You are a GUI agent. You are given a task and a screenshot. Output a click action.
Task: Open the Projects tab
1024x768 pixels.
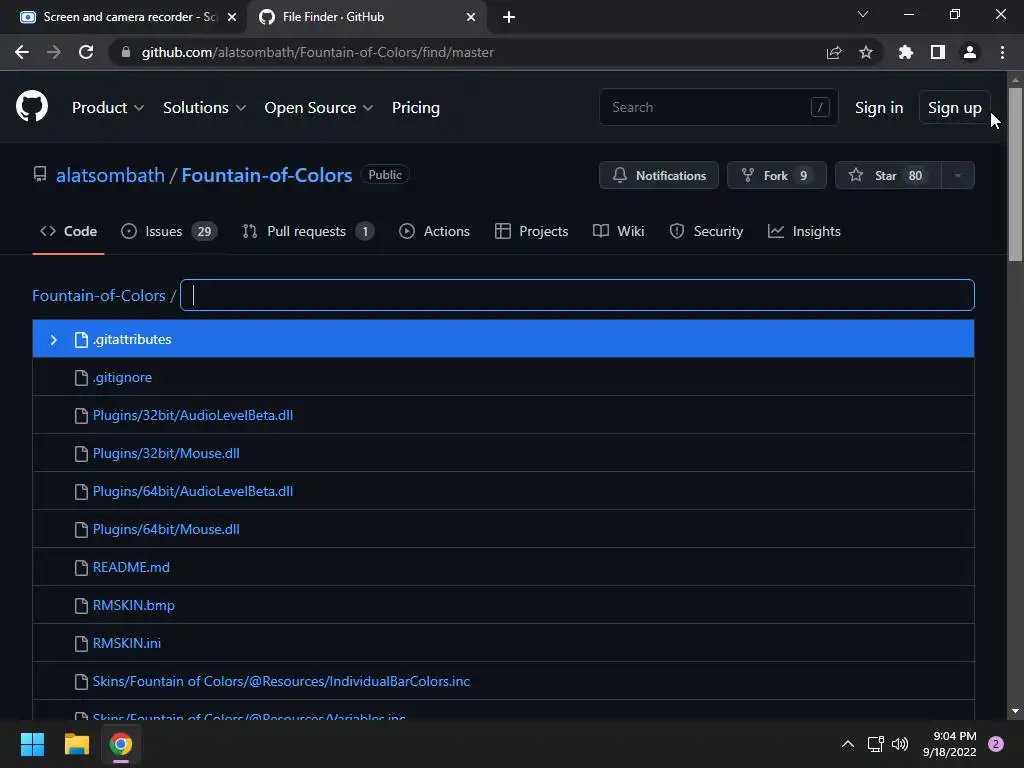532,231
